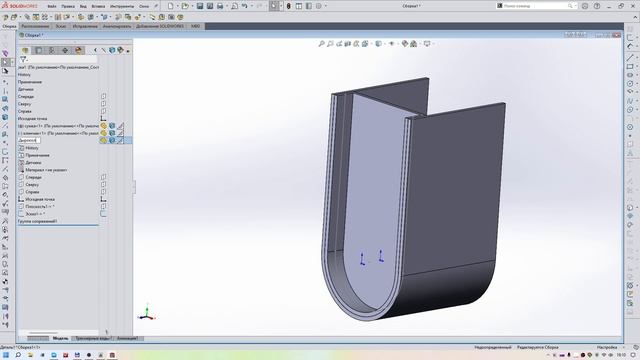
Task: Open dropdown arrow beside Options gear
Action: pos(325,6)
